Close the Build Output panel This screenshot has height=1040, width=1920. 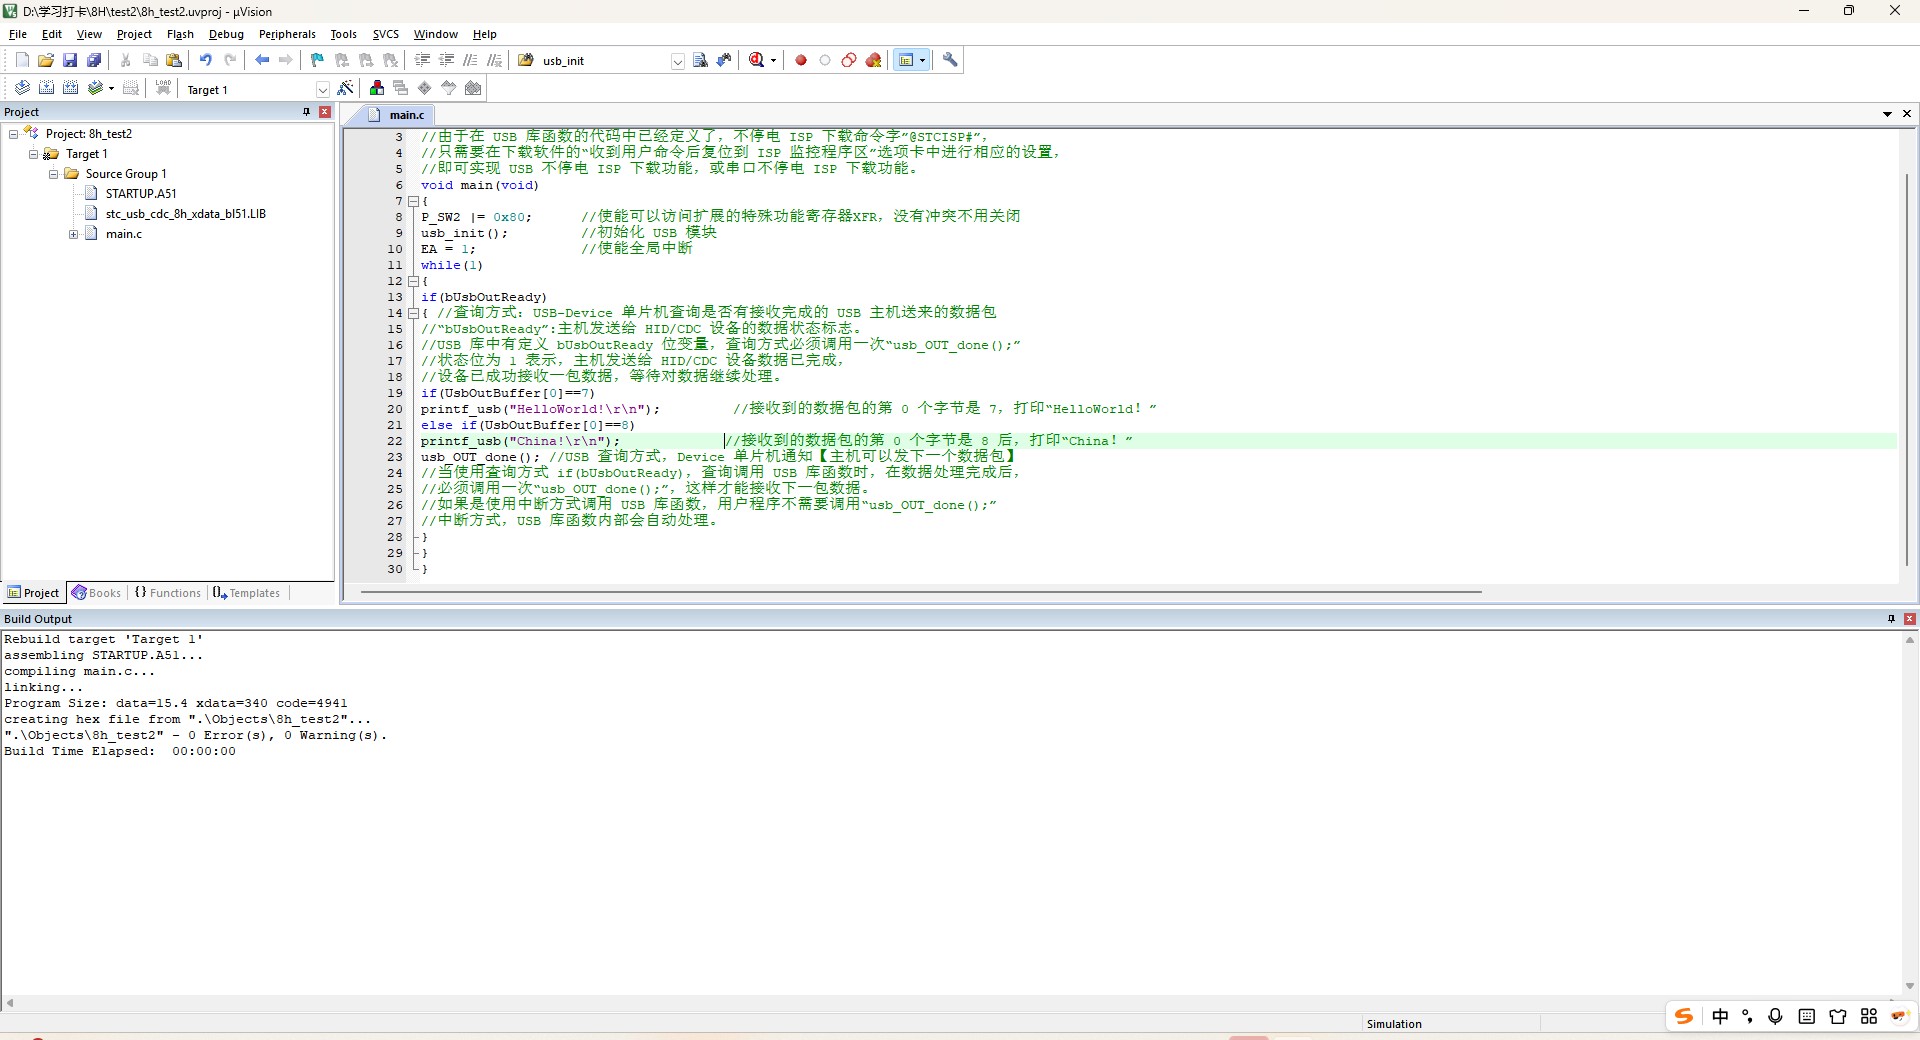pos(1909,619)
